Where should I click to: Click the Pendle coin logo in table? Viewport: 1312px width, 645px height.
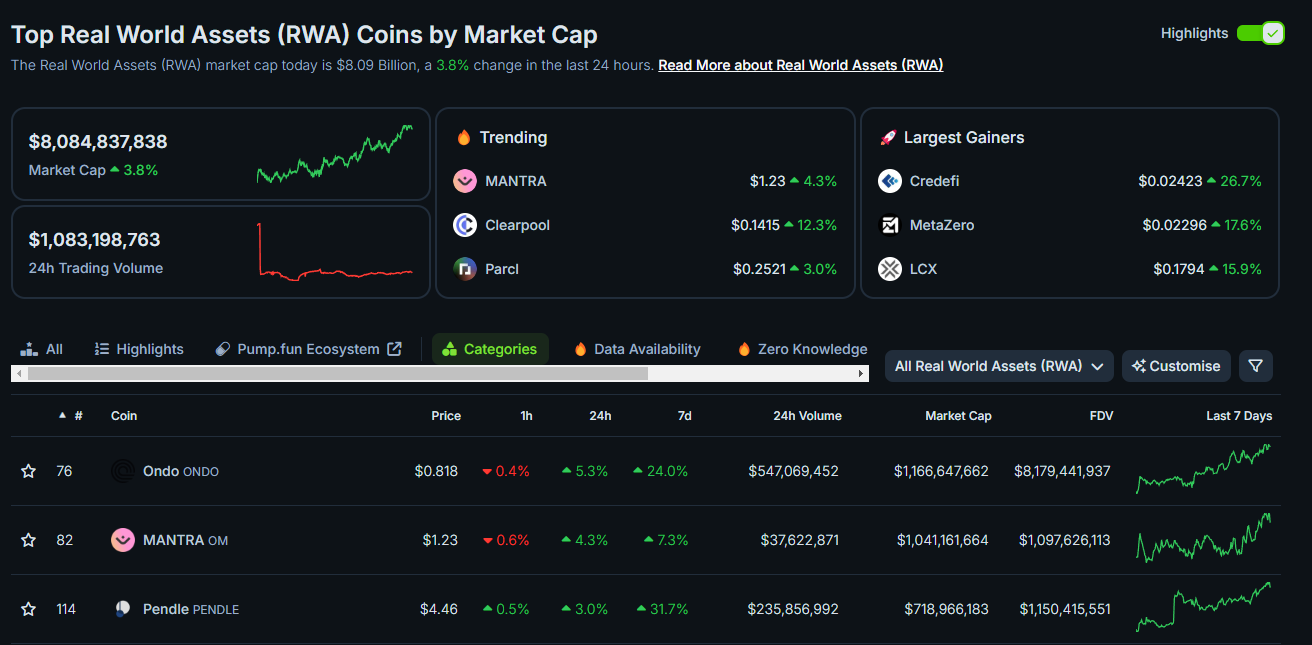pos(122,609)
